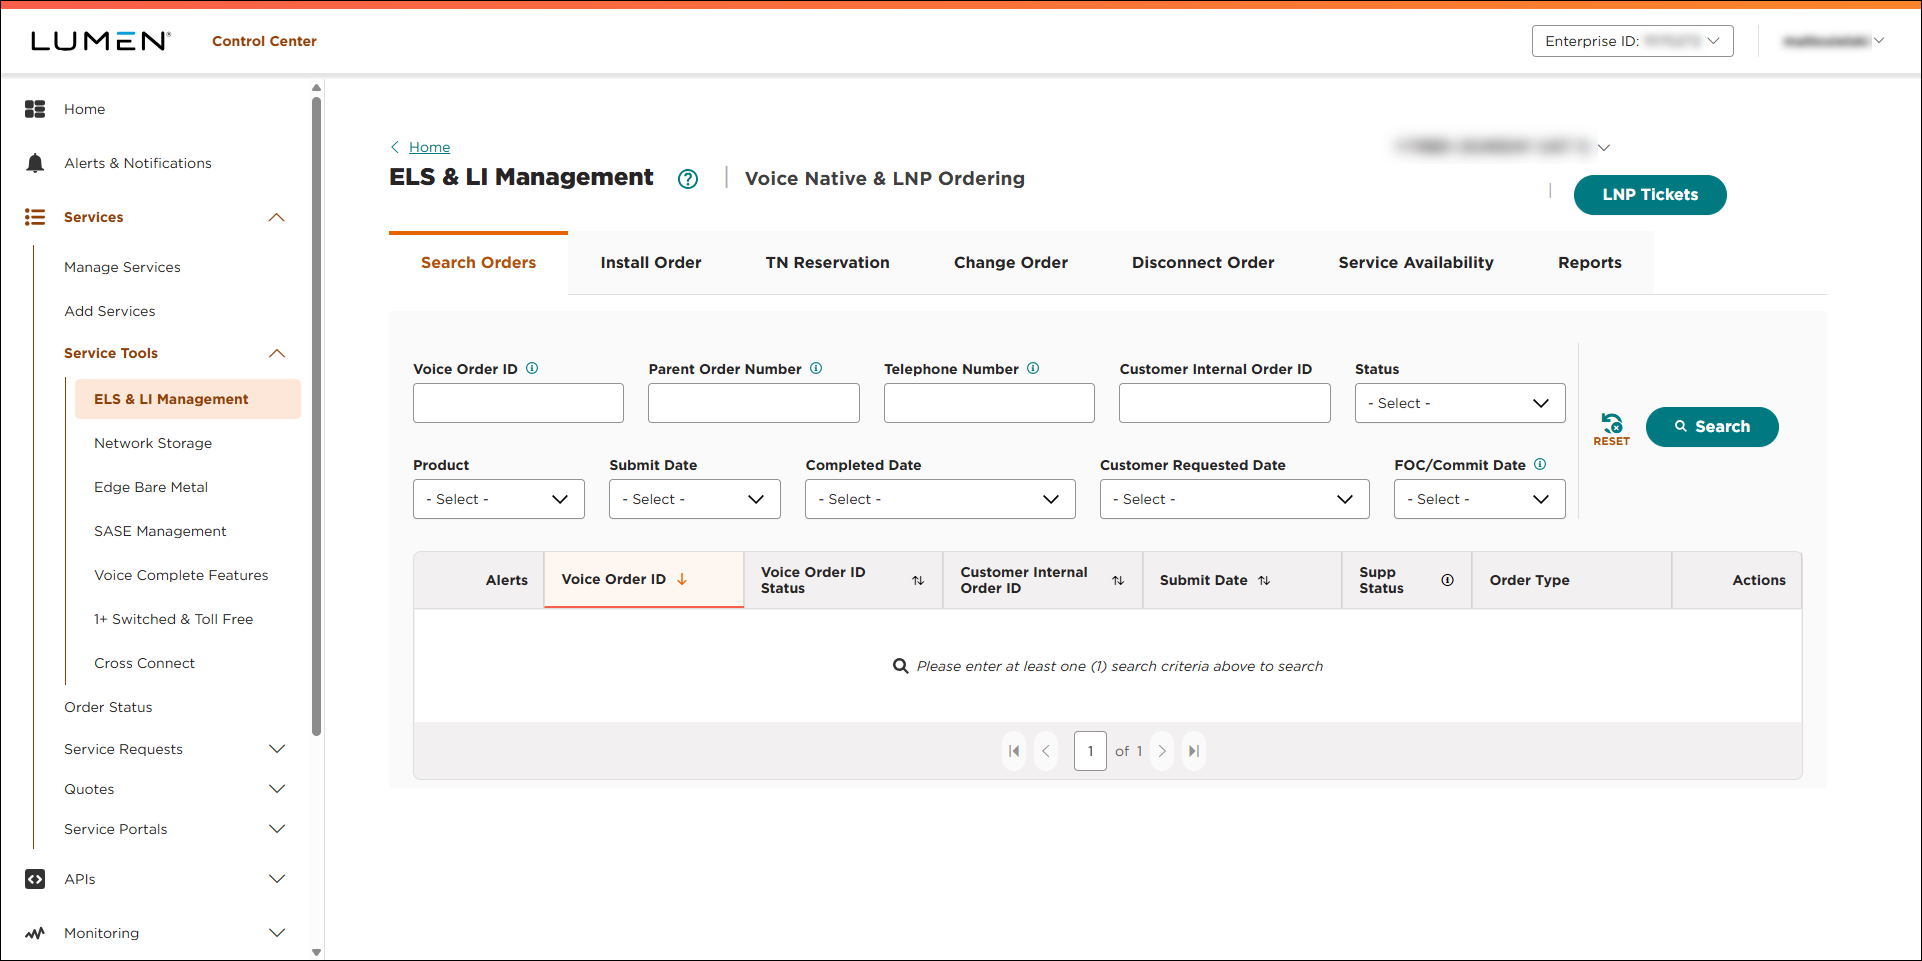Open the FOC/Commit Date dropdown
1922x961 pixels.
(1480, 499)
